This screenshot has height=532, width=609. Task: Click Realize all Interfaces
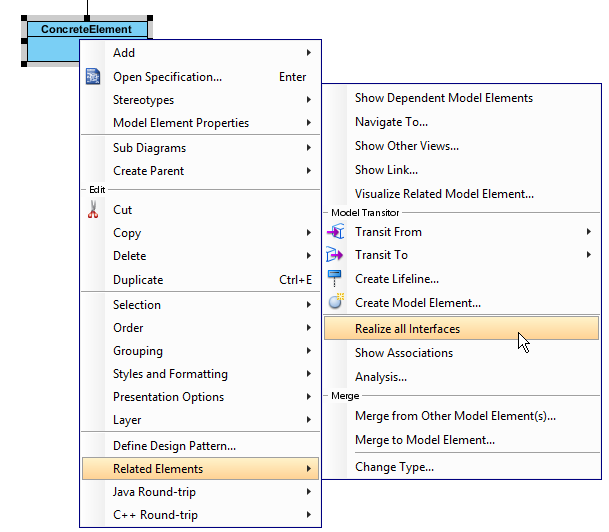click(461, 329)
